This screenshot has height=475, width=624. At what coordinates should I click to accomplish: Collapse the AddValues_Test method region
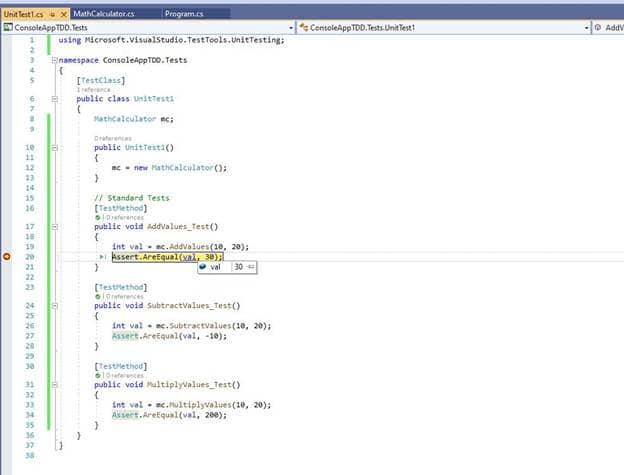point(55,227)
